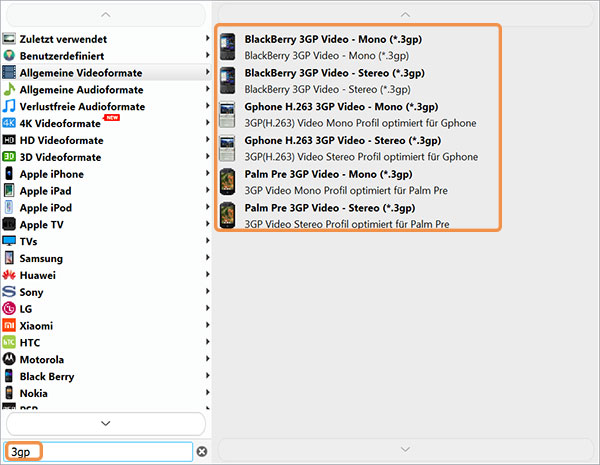Open the 3D Videoformate category

[x=106, y=157]
